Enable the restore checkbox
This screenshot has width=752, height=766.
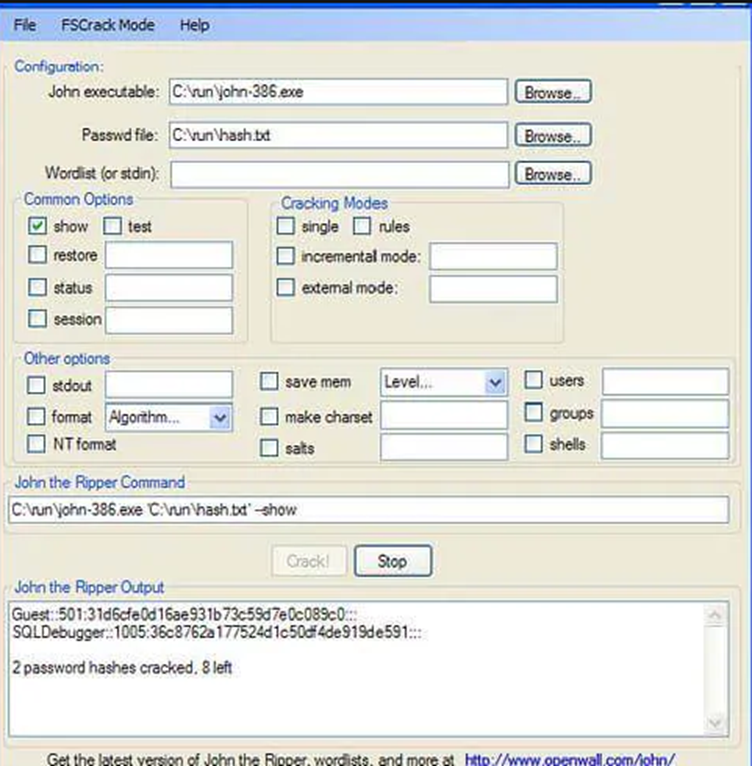point(38,255)
